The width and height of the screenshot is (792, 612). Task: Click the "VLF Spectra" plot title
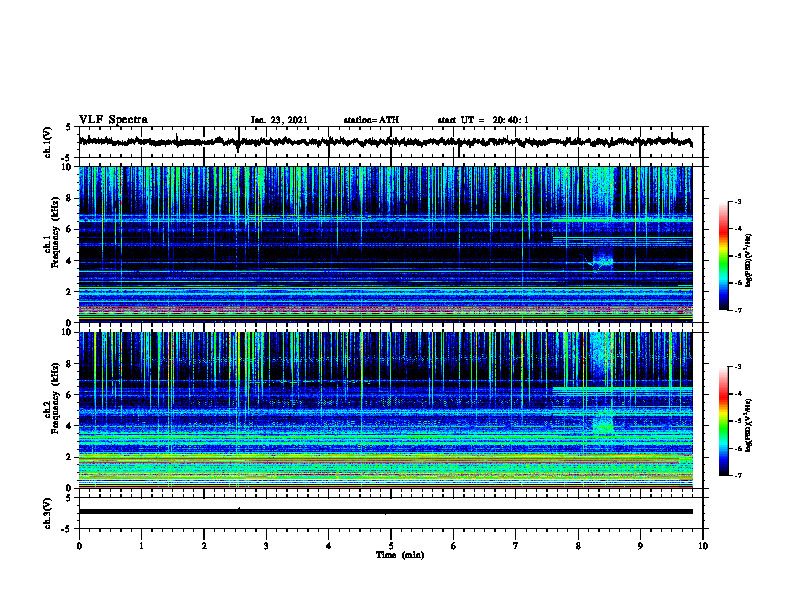pyautogui.click(x=113, y=120)
